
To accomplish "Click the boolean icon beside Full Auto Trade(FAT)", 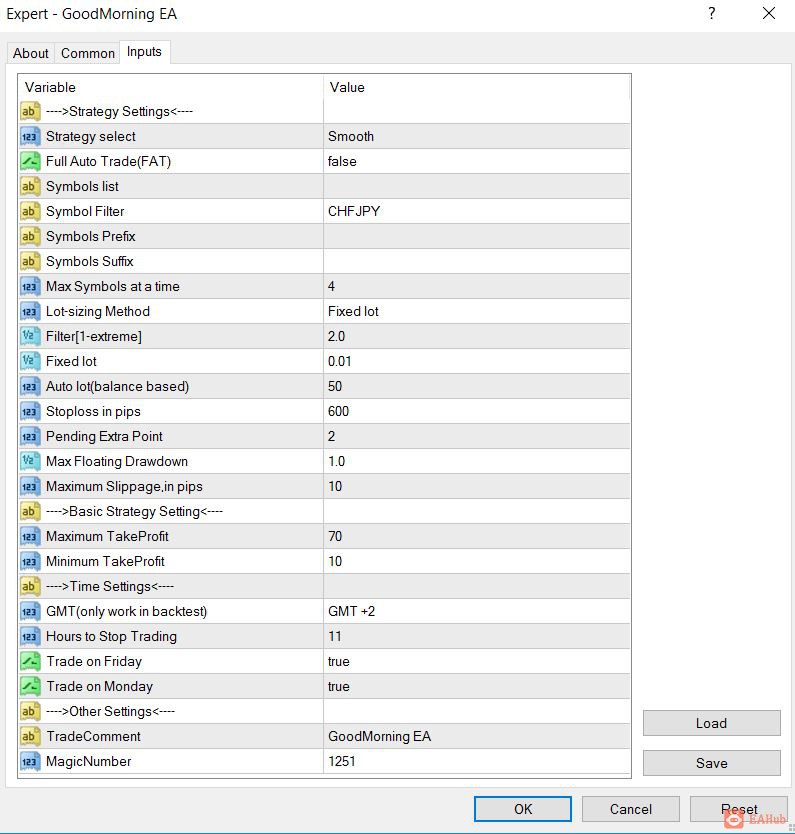I will click(30, 161).
